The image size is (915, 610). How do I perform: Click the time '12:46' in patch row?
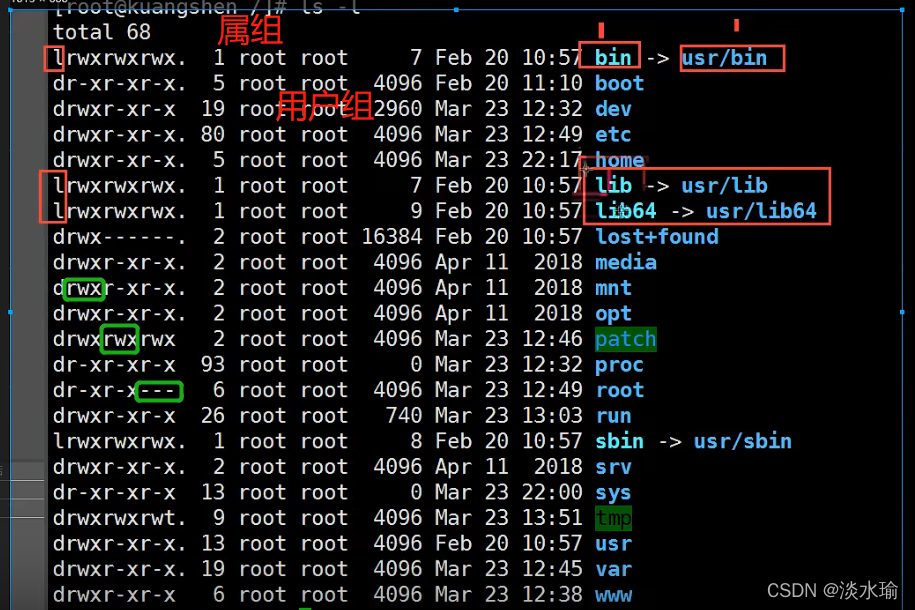point(552,339)
